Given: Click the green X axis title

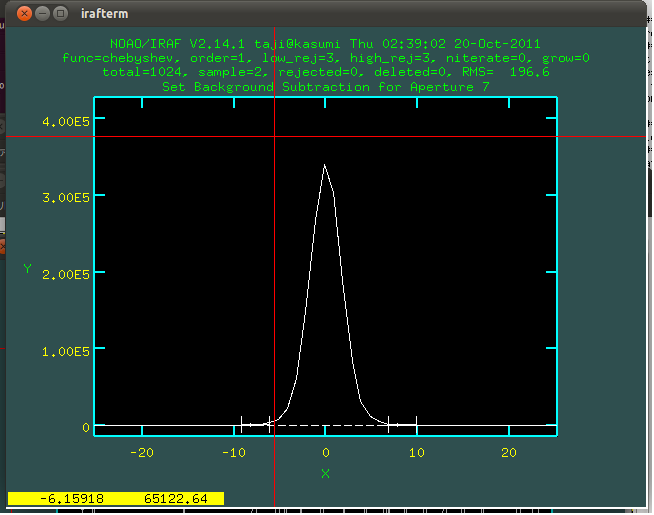Looking at the screenshot, I should (x=326, y=474).
